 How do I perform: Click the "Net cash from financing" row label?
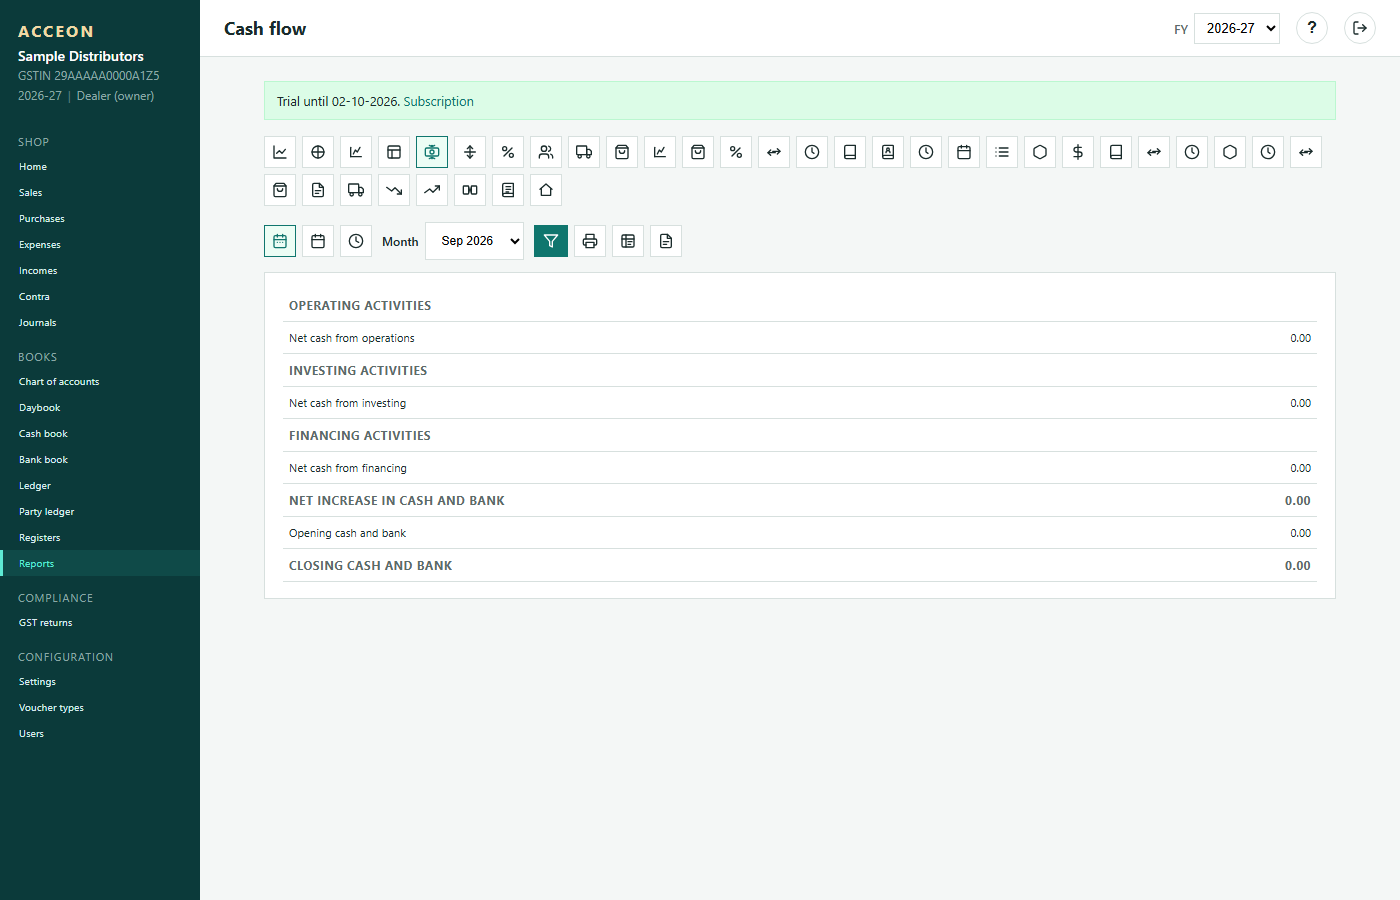coord(348,468)
